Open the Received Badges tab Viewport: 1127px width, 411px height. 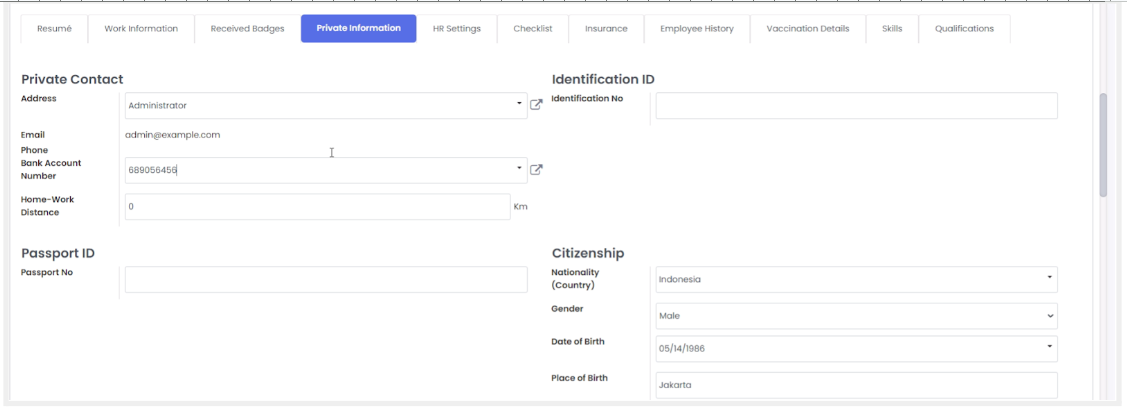[x=247, y=29]
